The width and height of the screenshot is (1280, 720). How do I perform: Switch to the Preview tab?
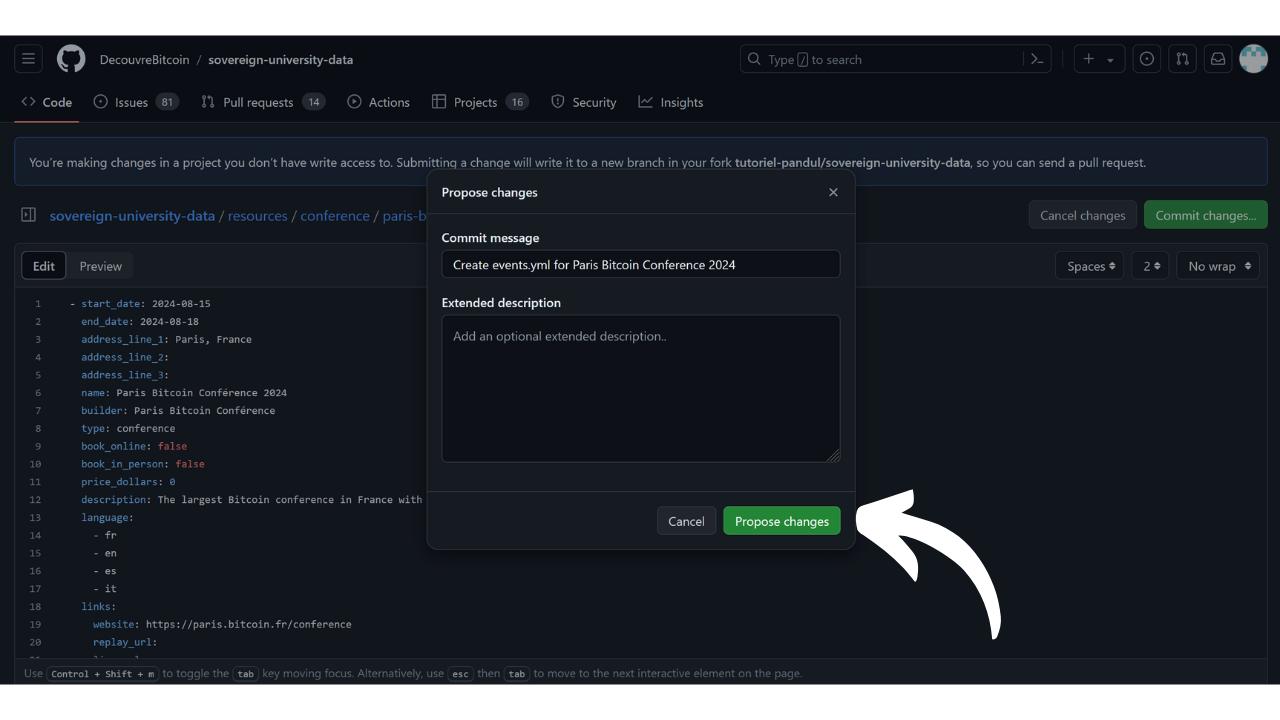click(x=101, y=266)
